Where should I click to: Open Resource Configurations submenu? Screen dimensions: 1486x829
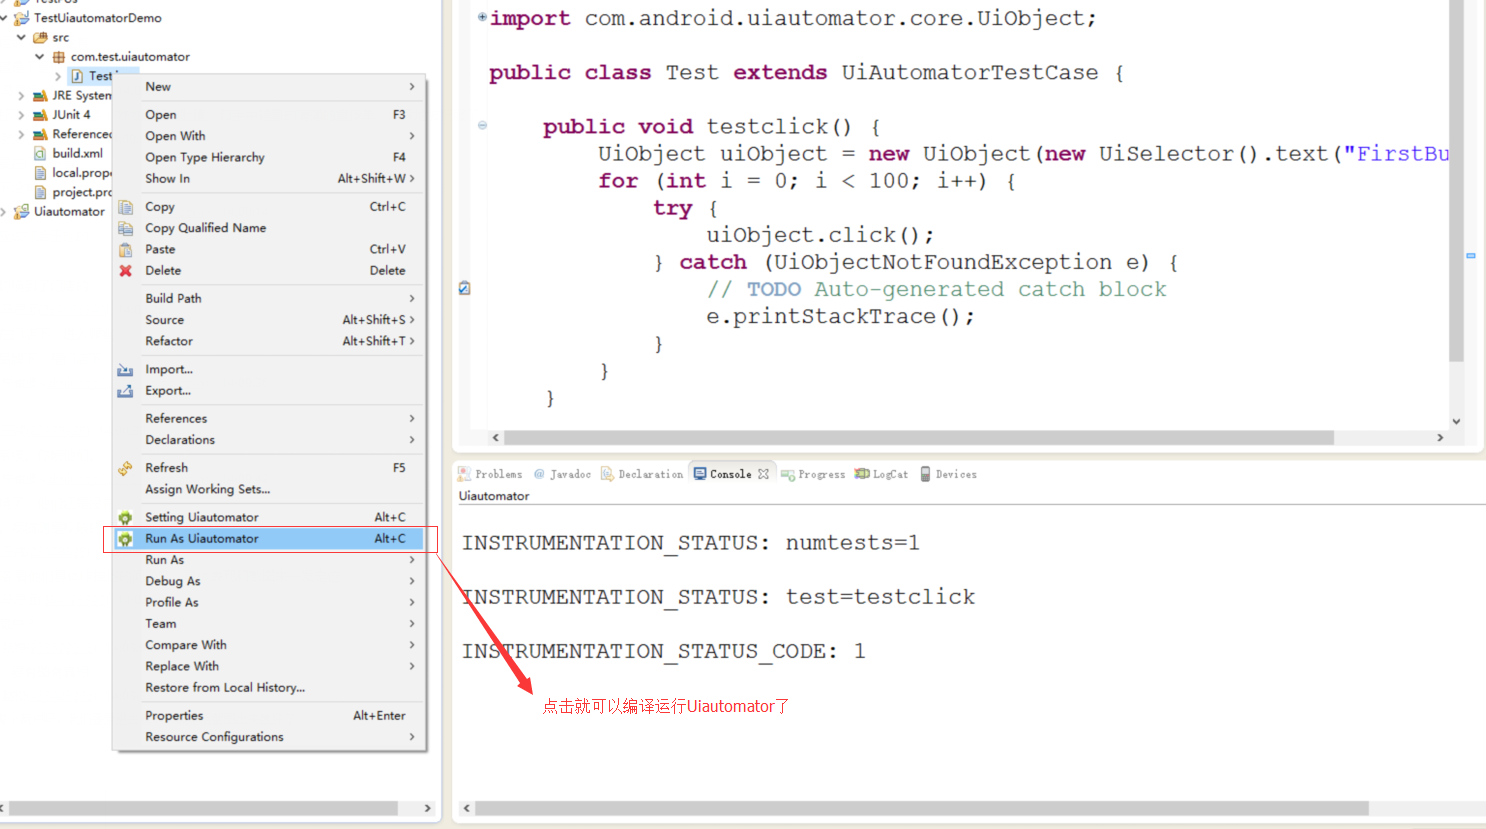click(269, 737)
